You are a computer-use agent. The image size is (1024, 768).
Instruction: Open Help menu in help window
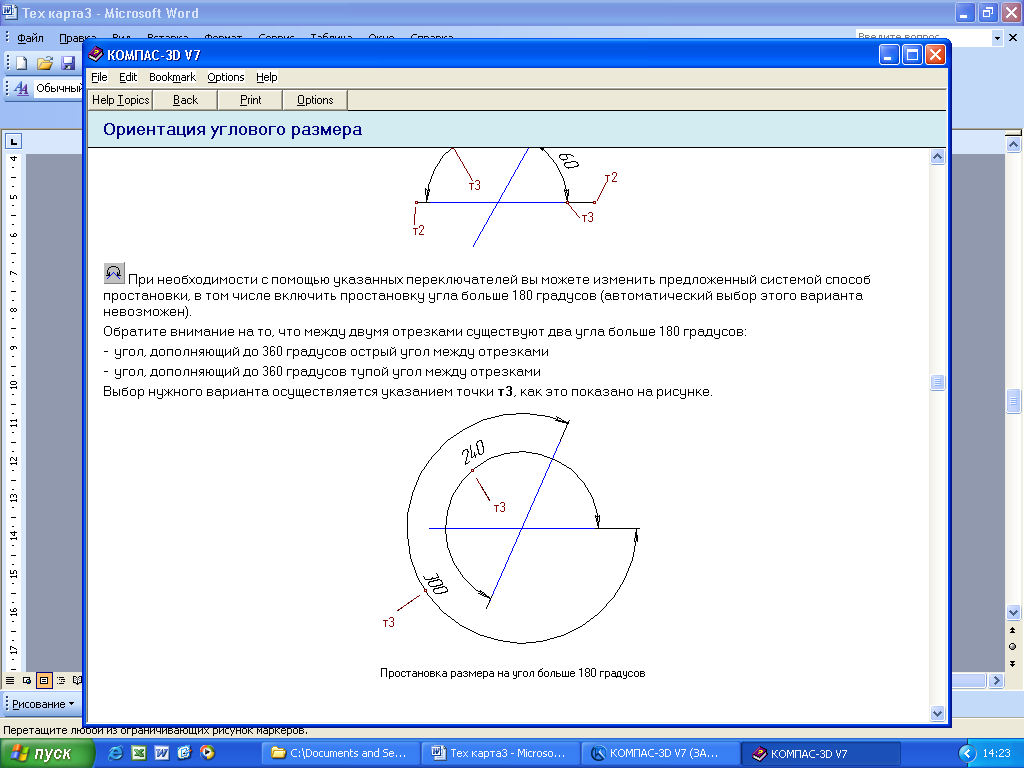click(266, 77)
